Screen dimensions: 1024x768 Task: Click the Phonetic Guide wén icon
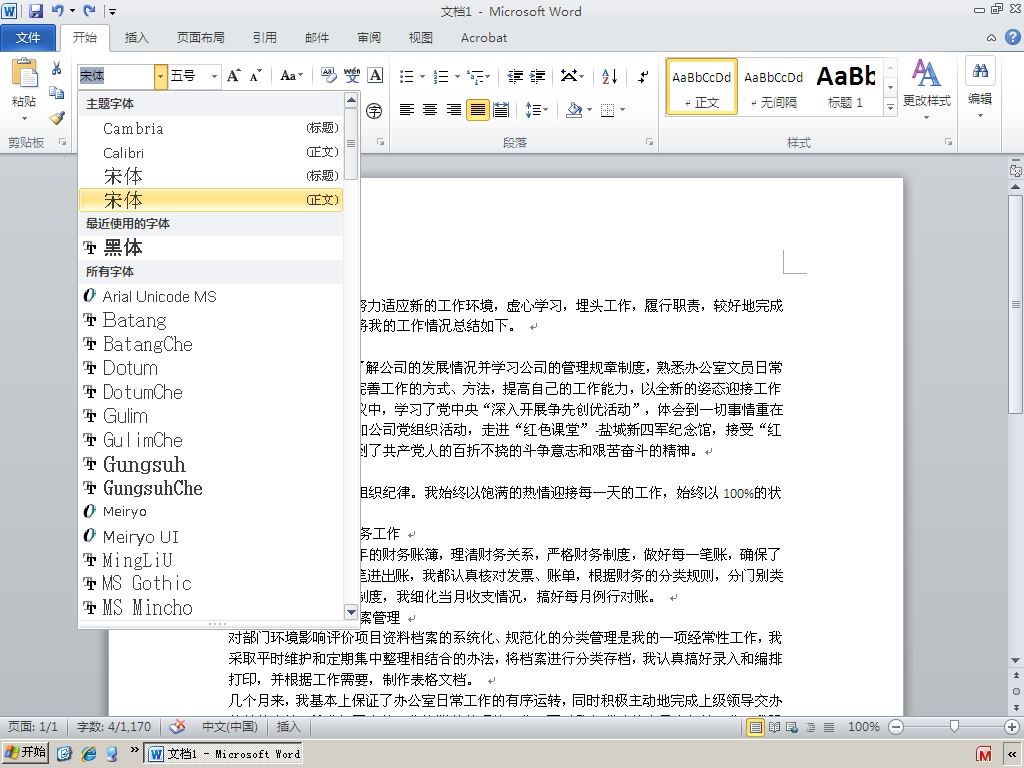coord(352,76)
